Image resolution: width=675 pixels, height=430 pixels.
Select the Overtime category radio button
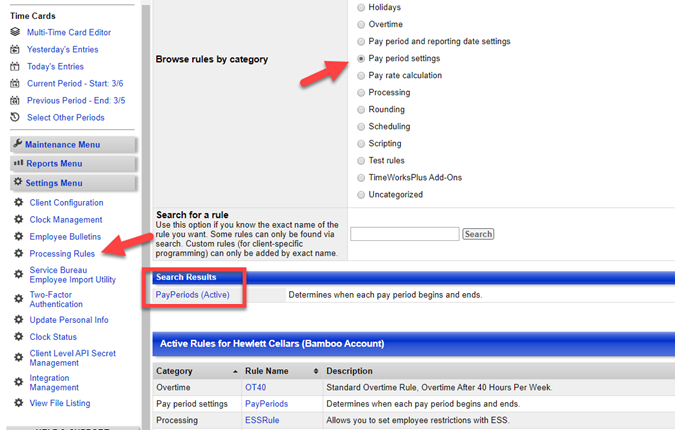tap(361, 24)
